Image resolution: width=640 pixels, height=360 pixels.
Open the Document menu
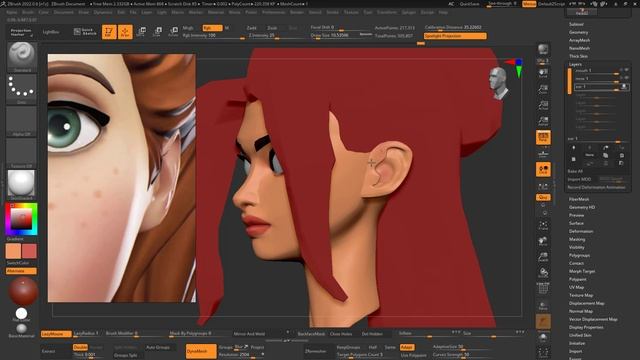click(x=64, y=12)
